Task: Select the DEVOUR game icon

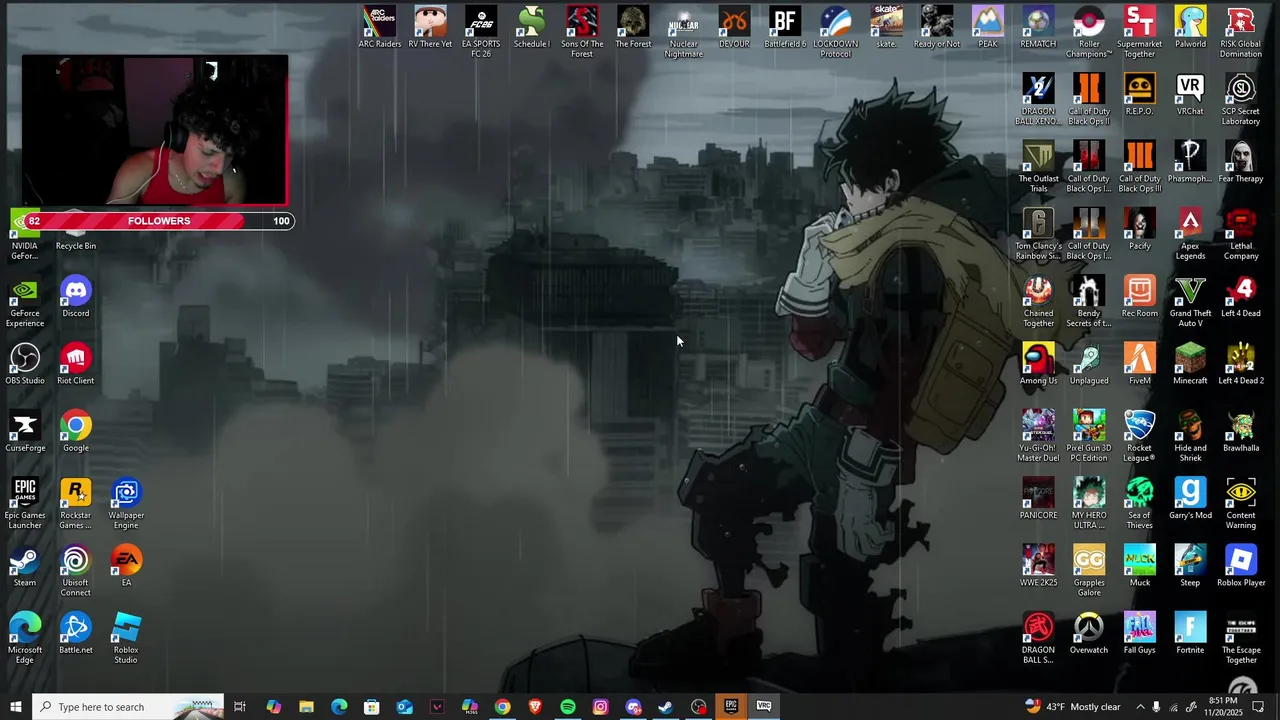Action: (734, 28)
